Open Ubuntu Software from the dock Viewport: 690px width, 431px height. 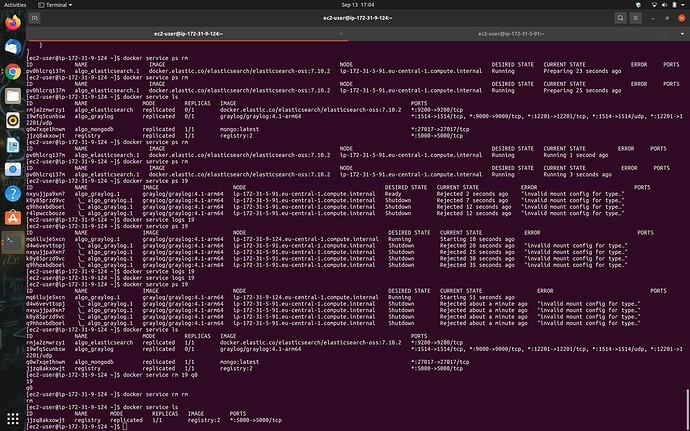pos(13,217)
